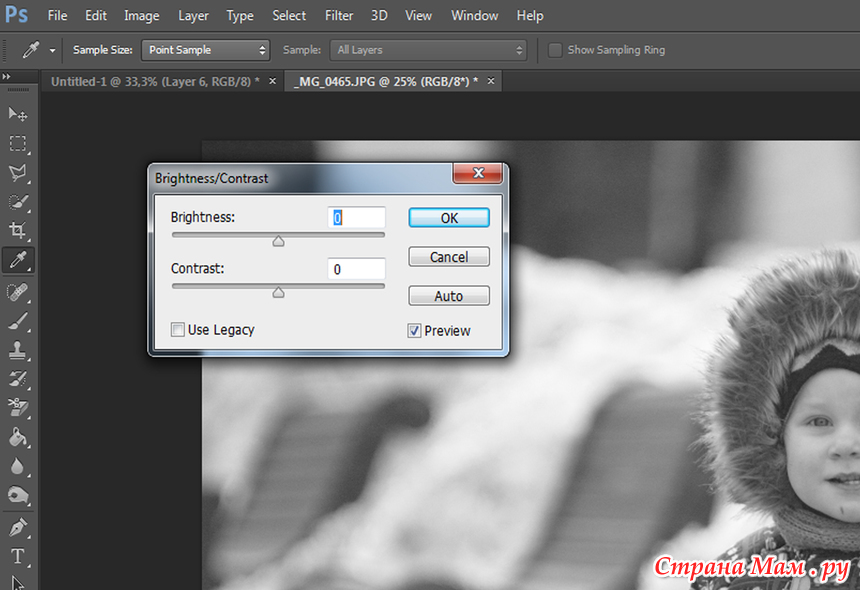The height and width of the screenshot is (590, 860).
Task: Open the Sample Size dropdown
Action: [x=205, y=50]
